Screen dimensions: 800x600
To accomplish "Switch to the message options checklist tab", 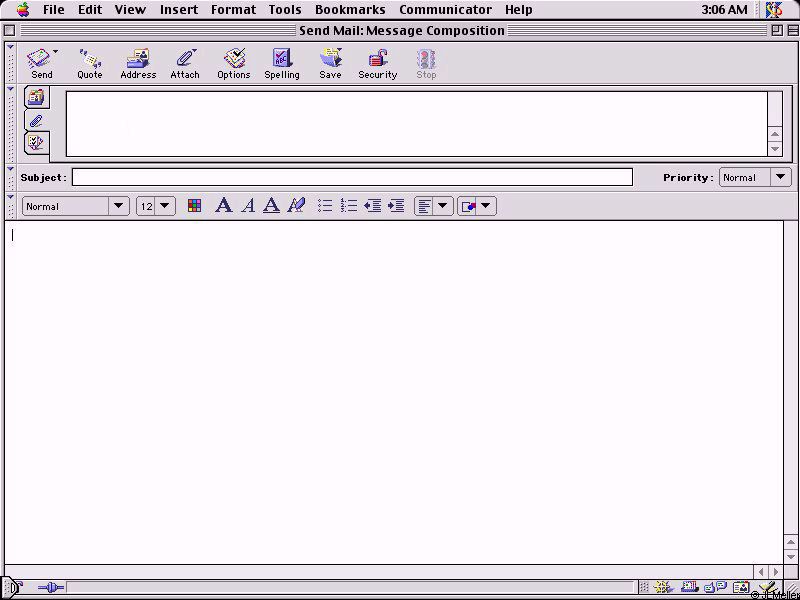I will 36,142.
